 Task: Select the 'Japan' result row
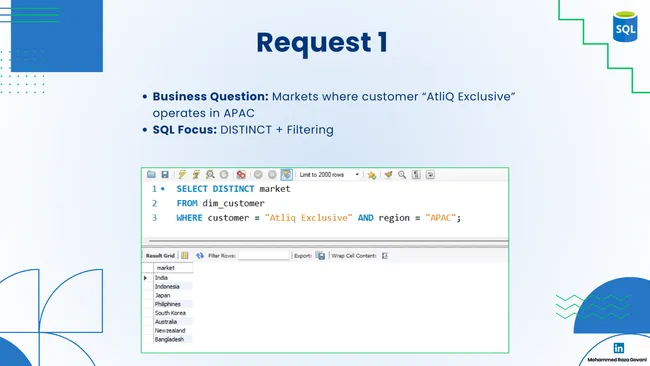[173, 295]
